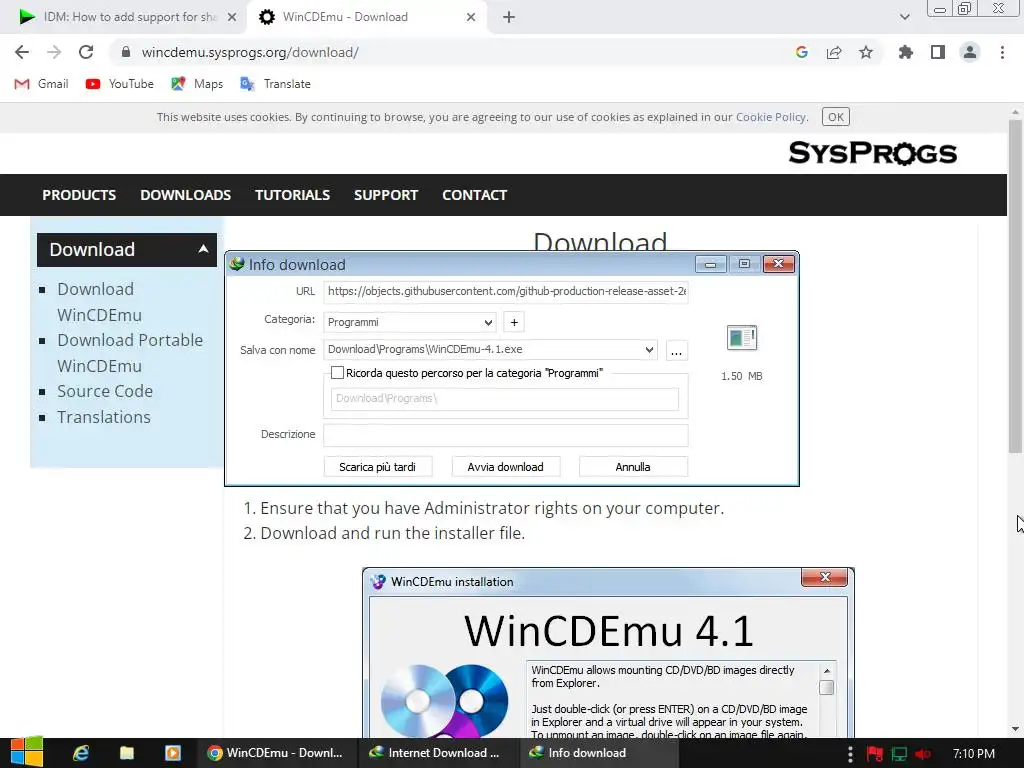Add a new category with plus button

coord(514,322)
